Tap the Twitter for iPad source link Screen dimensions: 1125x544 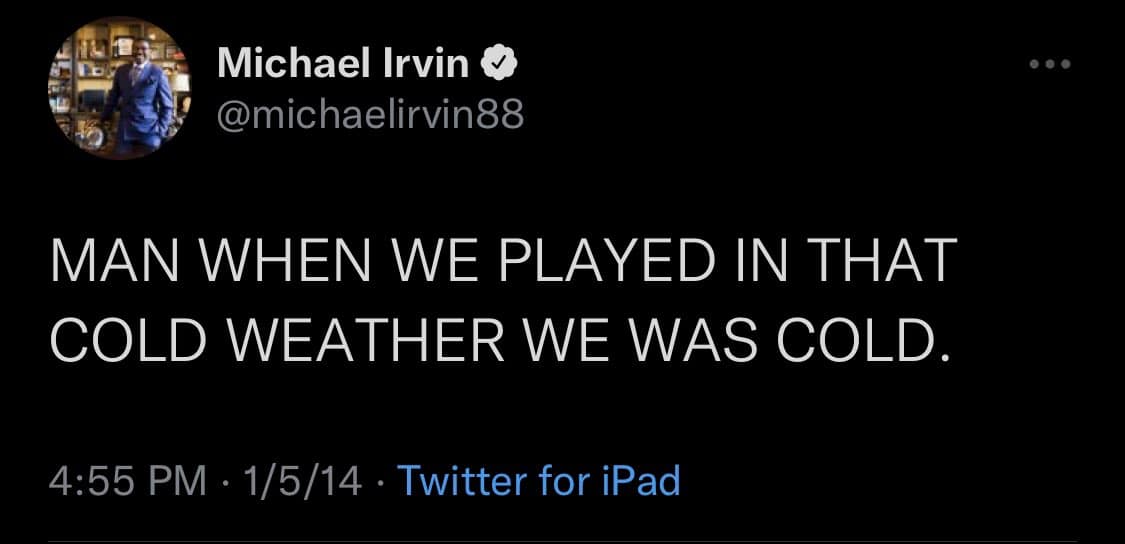click(539, 481)
